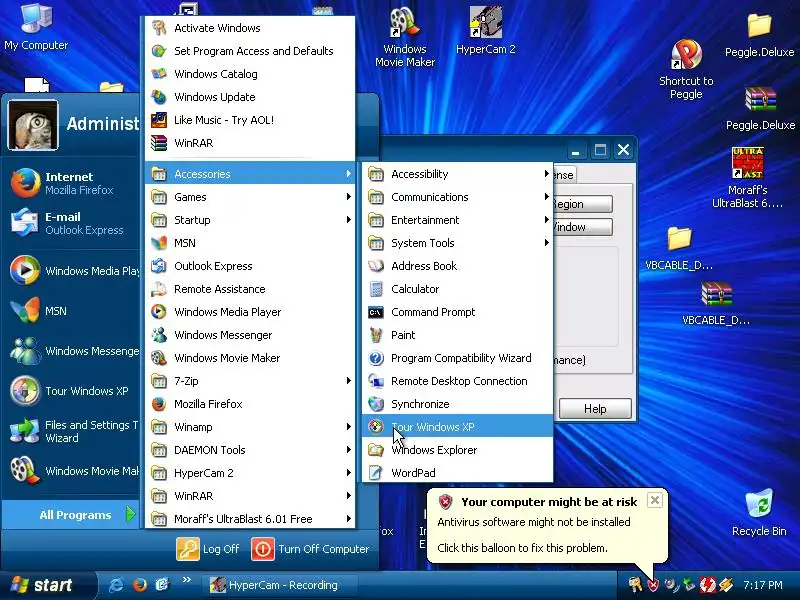Open WordPad from Accessories menu
The height and width of the screenshot is (600, 800).
click(457, 472)
